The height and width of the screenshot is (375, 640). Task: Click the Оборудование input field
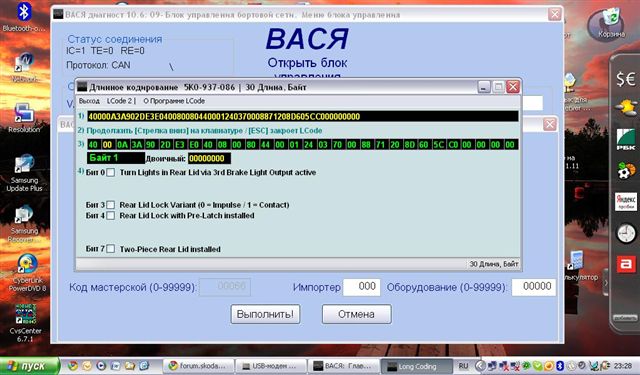coord(533,287)
